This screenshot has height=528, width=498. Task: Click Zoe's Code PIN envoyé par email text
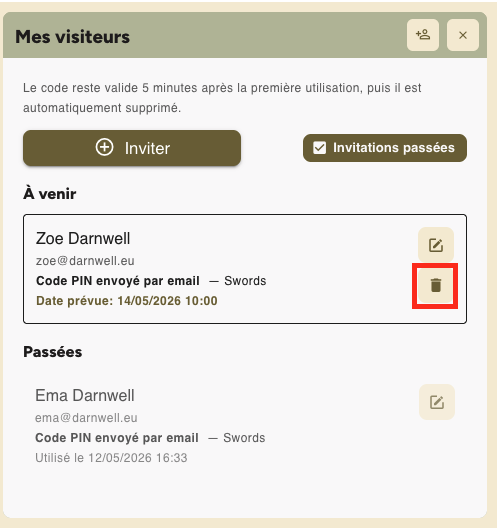[118, 280]
